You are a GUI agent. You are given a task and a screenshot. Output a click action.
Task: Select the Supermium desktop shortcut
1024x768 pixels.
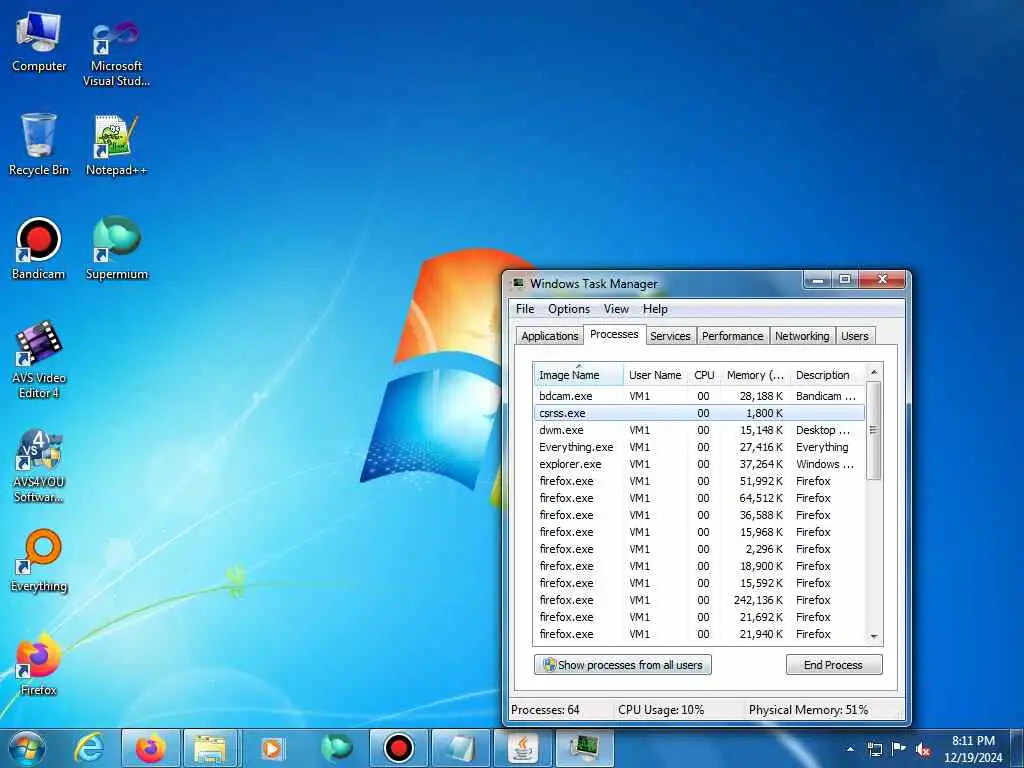[x=116, y=248]
